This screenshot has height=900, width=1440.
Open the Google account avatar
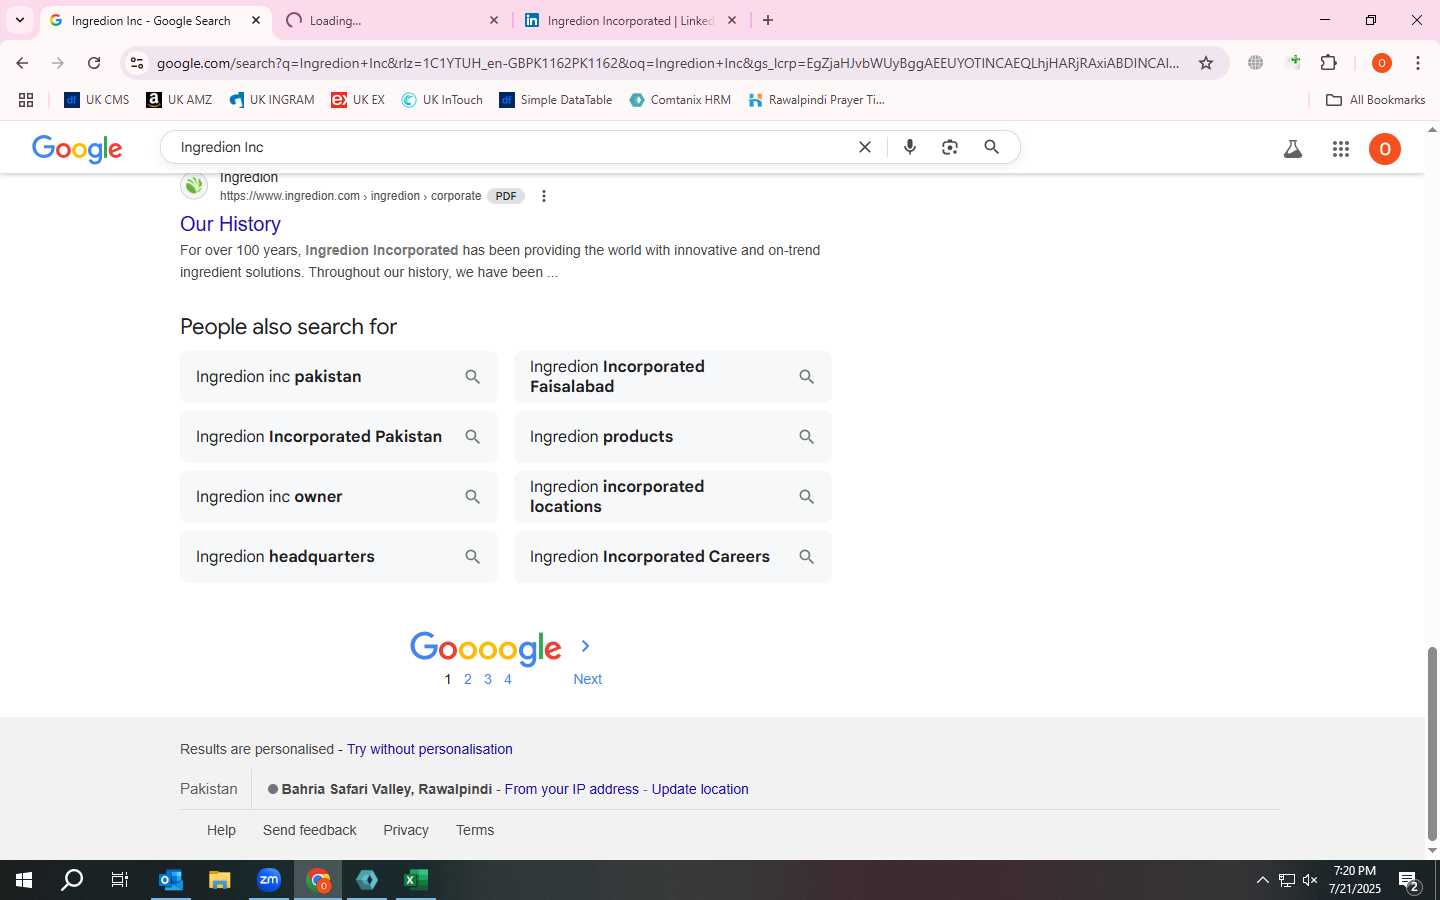tap(1385, 149)
